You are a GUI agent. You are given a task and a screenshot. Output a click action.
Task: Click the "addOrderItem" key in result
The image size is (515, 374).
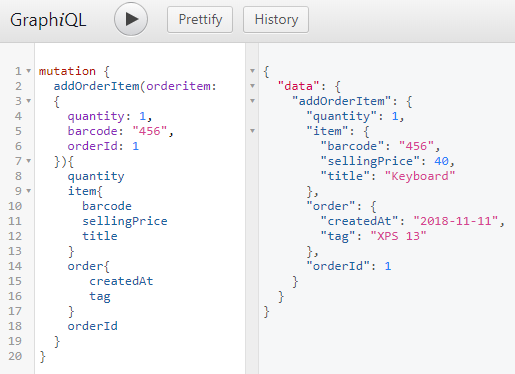341,101
